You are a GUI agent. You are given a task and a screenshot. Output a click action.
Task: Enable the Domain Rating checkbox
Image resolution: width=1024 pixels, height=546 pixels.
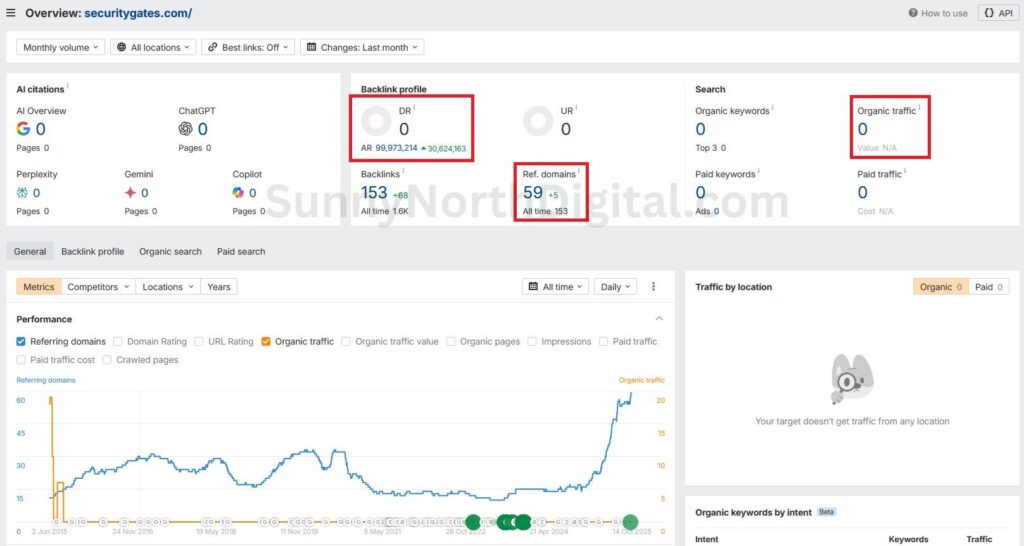(119, 342)
